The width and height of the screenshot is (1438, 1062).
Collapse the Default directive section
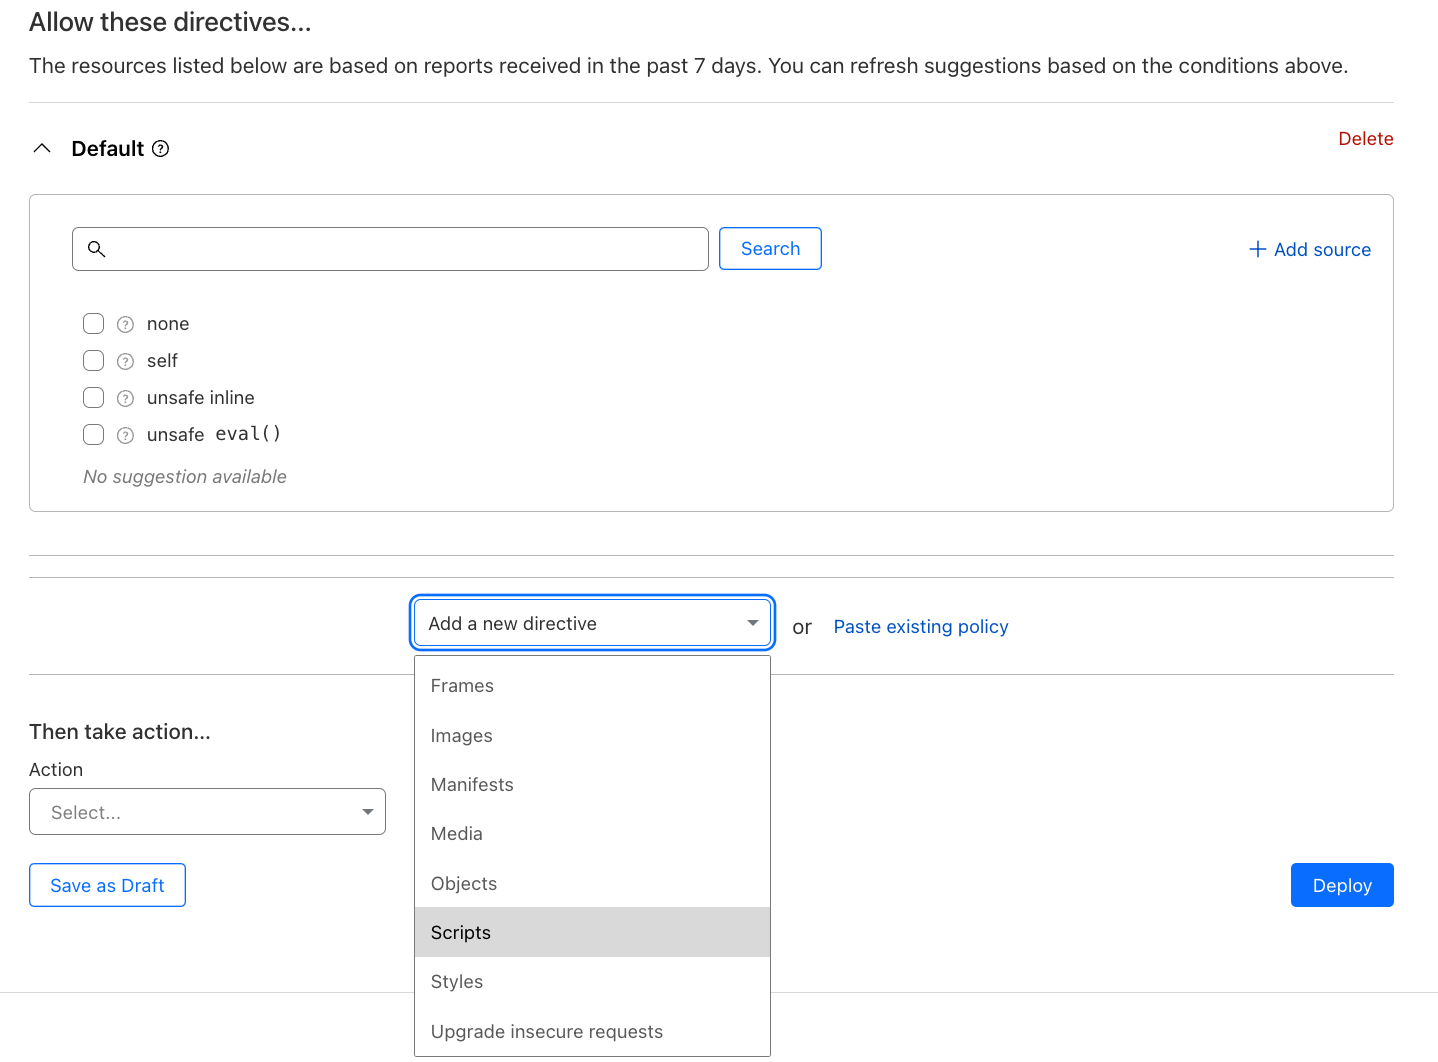[42, 148]
